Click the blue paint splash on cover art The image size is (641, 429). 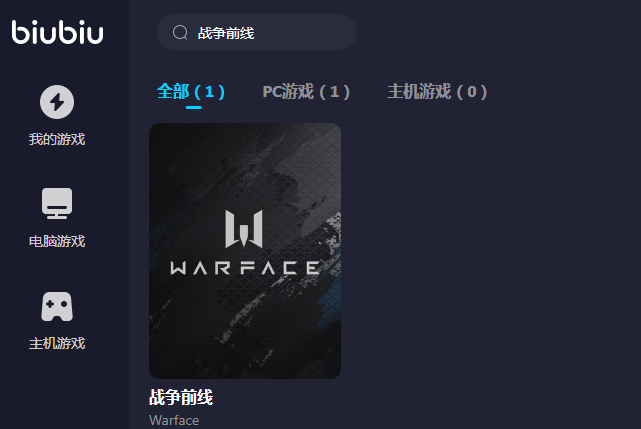[330, 301]
